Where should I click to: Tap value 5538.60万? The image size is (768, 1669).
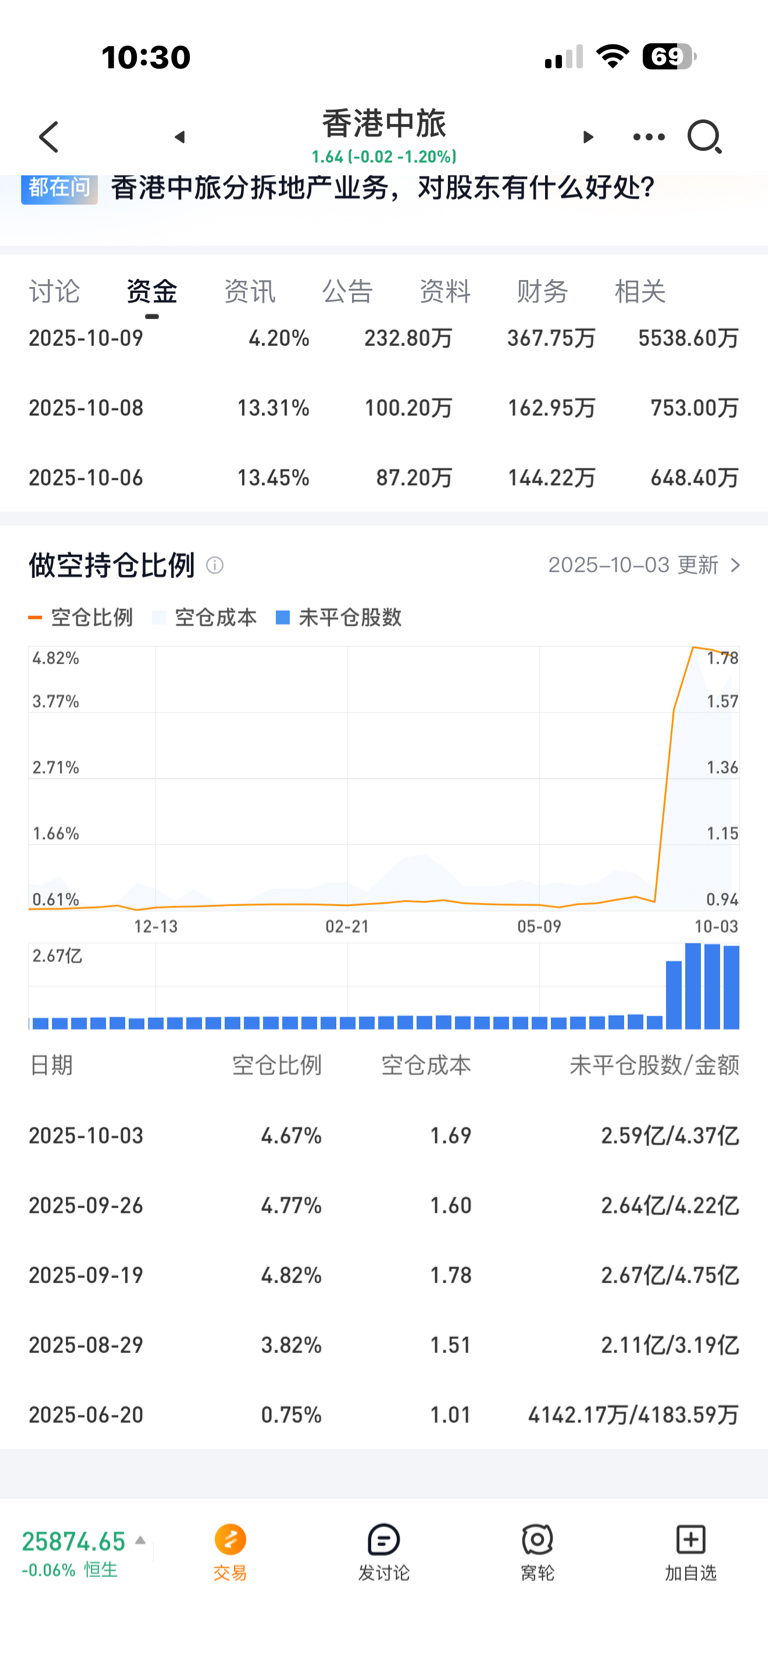(x=689, y=338)
